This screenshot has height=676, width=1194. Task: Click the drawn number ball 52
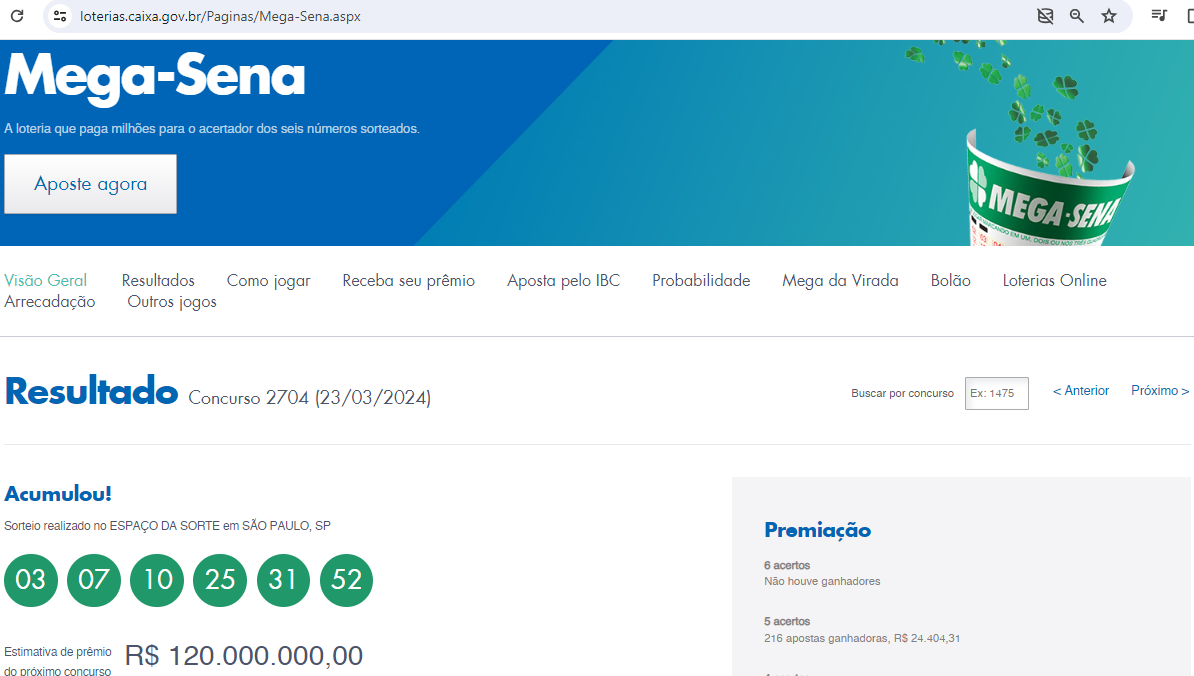point(346,580)
